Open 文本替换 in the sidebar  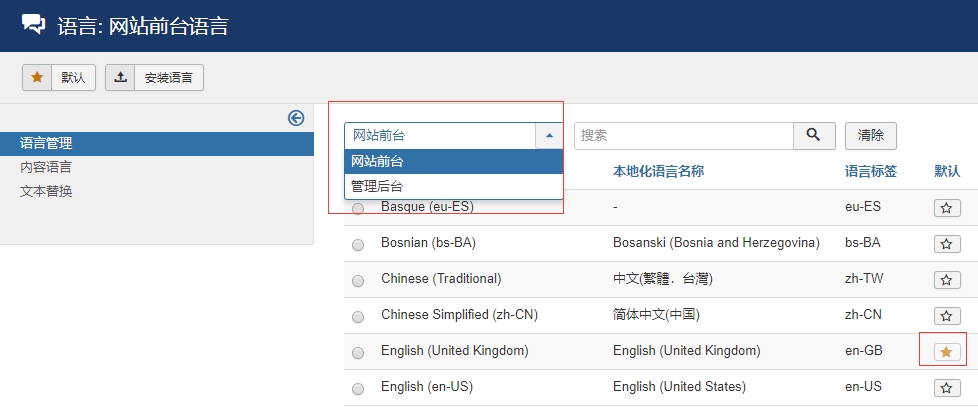(x=46, y=191)
